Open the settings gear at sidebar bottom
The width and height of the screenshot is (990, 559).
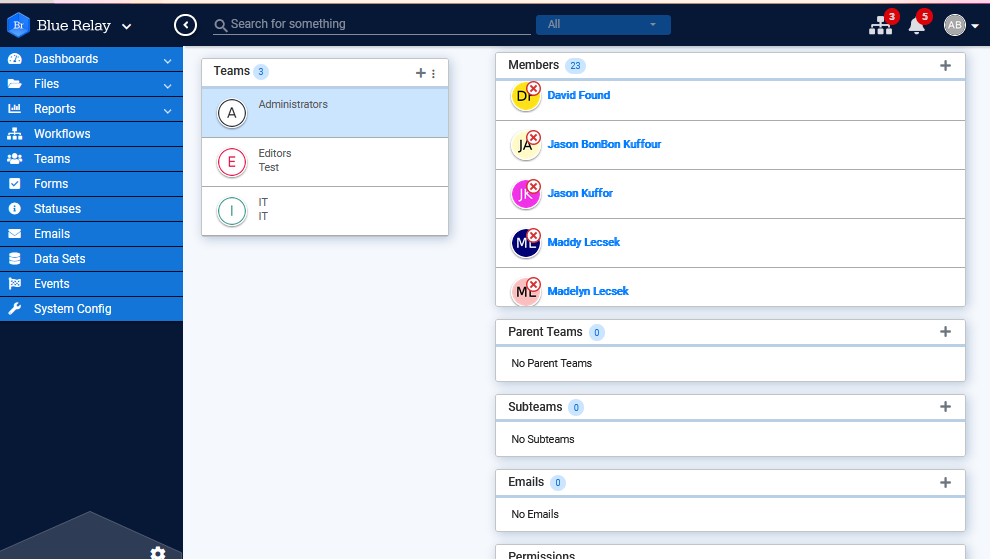tap(158, 553)
